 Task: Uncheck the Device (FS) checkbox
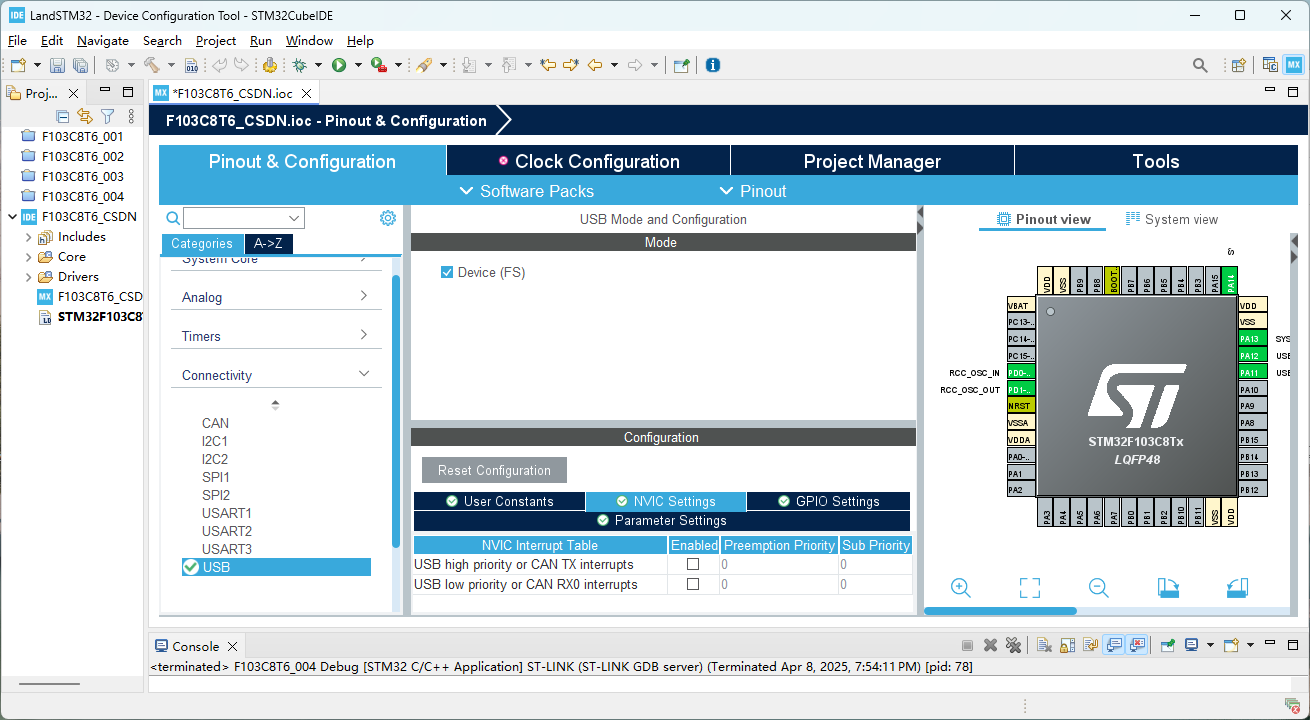(x=447, y=272)
